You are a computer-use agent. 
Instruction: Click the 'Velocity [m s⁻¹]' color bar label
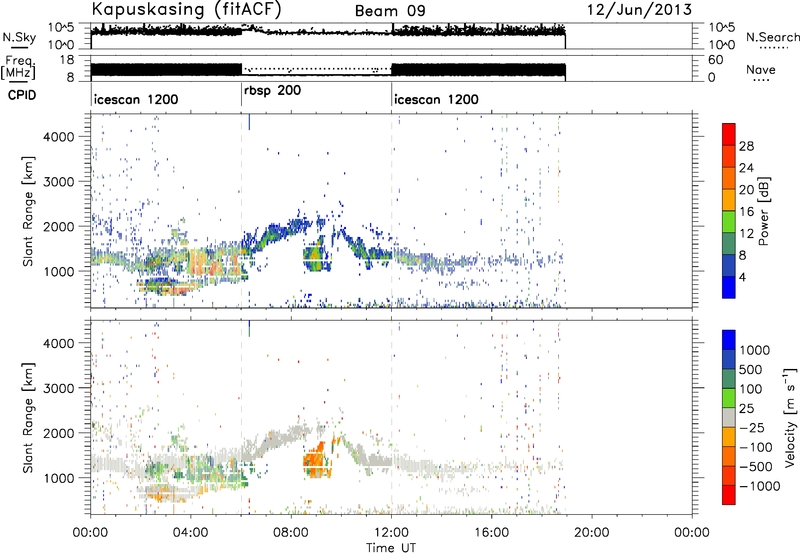[790, 417]
